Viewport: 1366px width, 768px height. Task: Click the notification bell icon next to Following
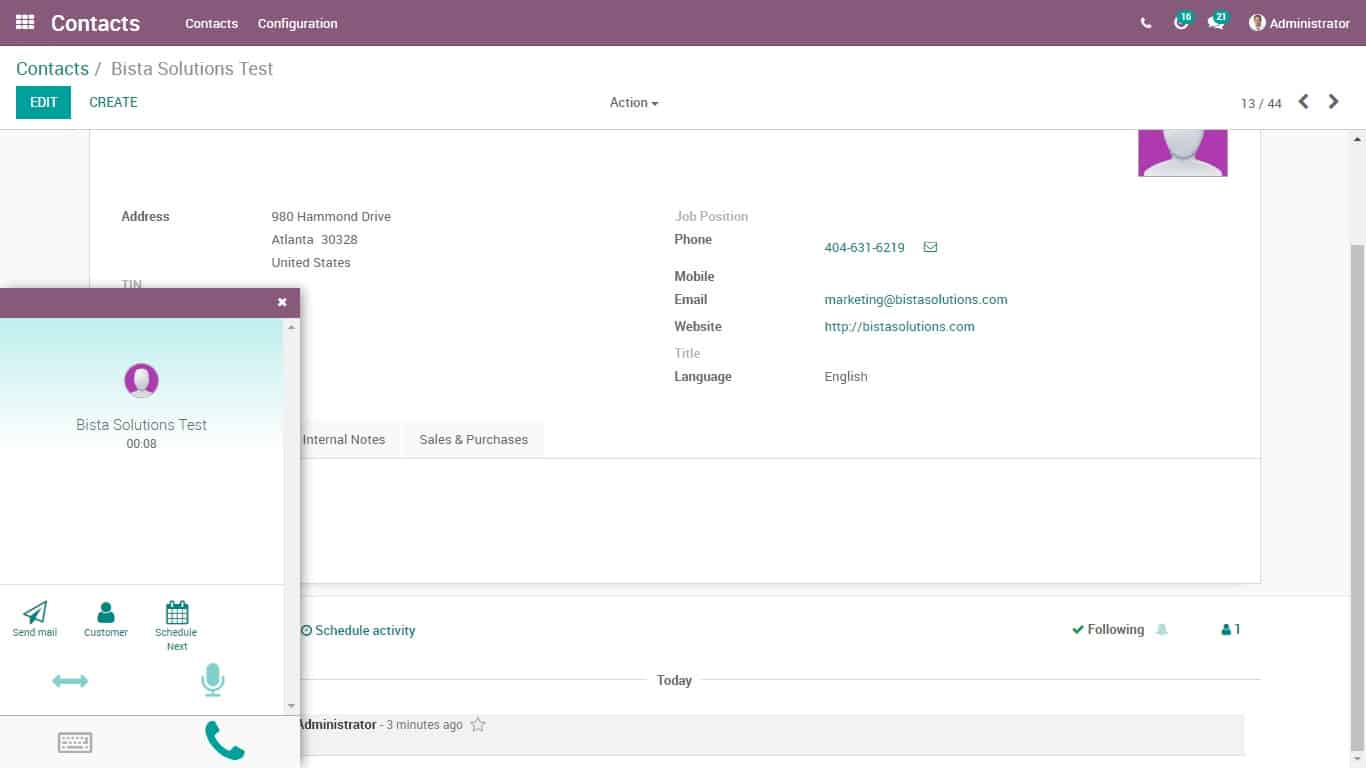click(1161, 630)
